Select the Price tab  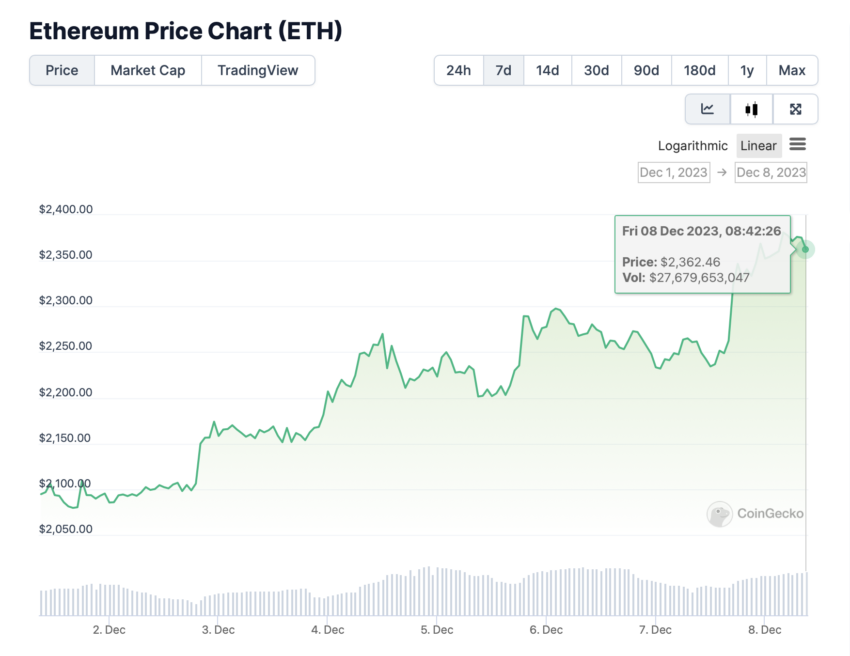click(62, 70)
